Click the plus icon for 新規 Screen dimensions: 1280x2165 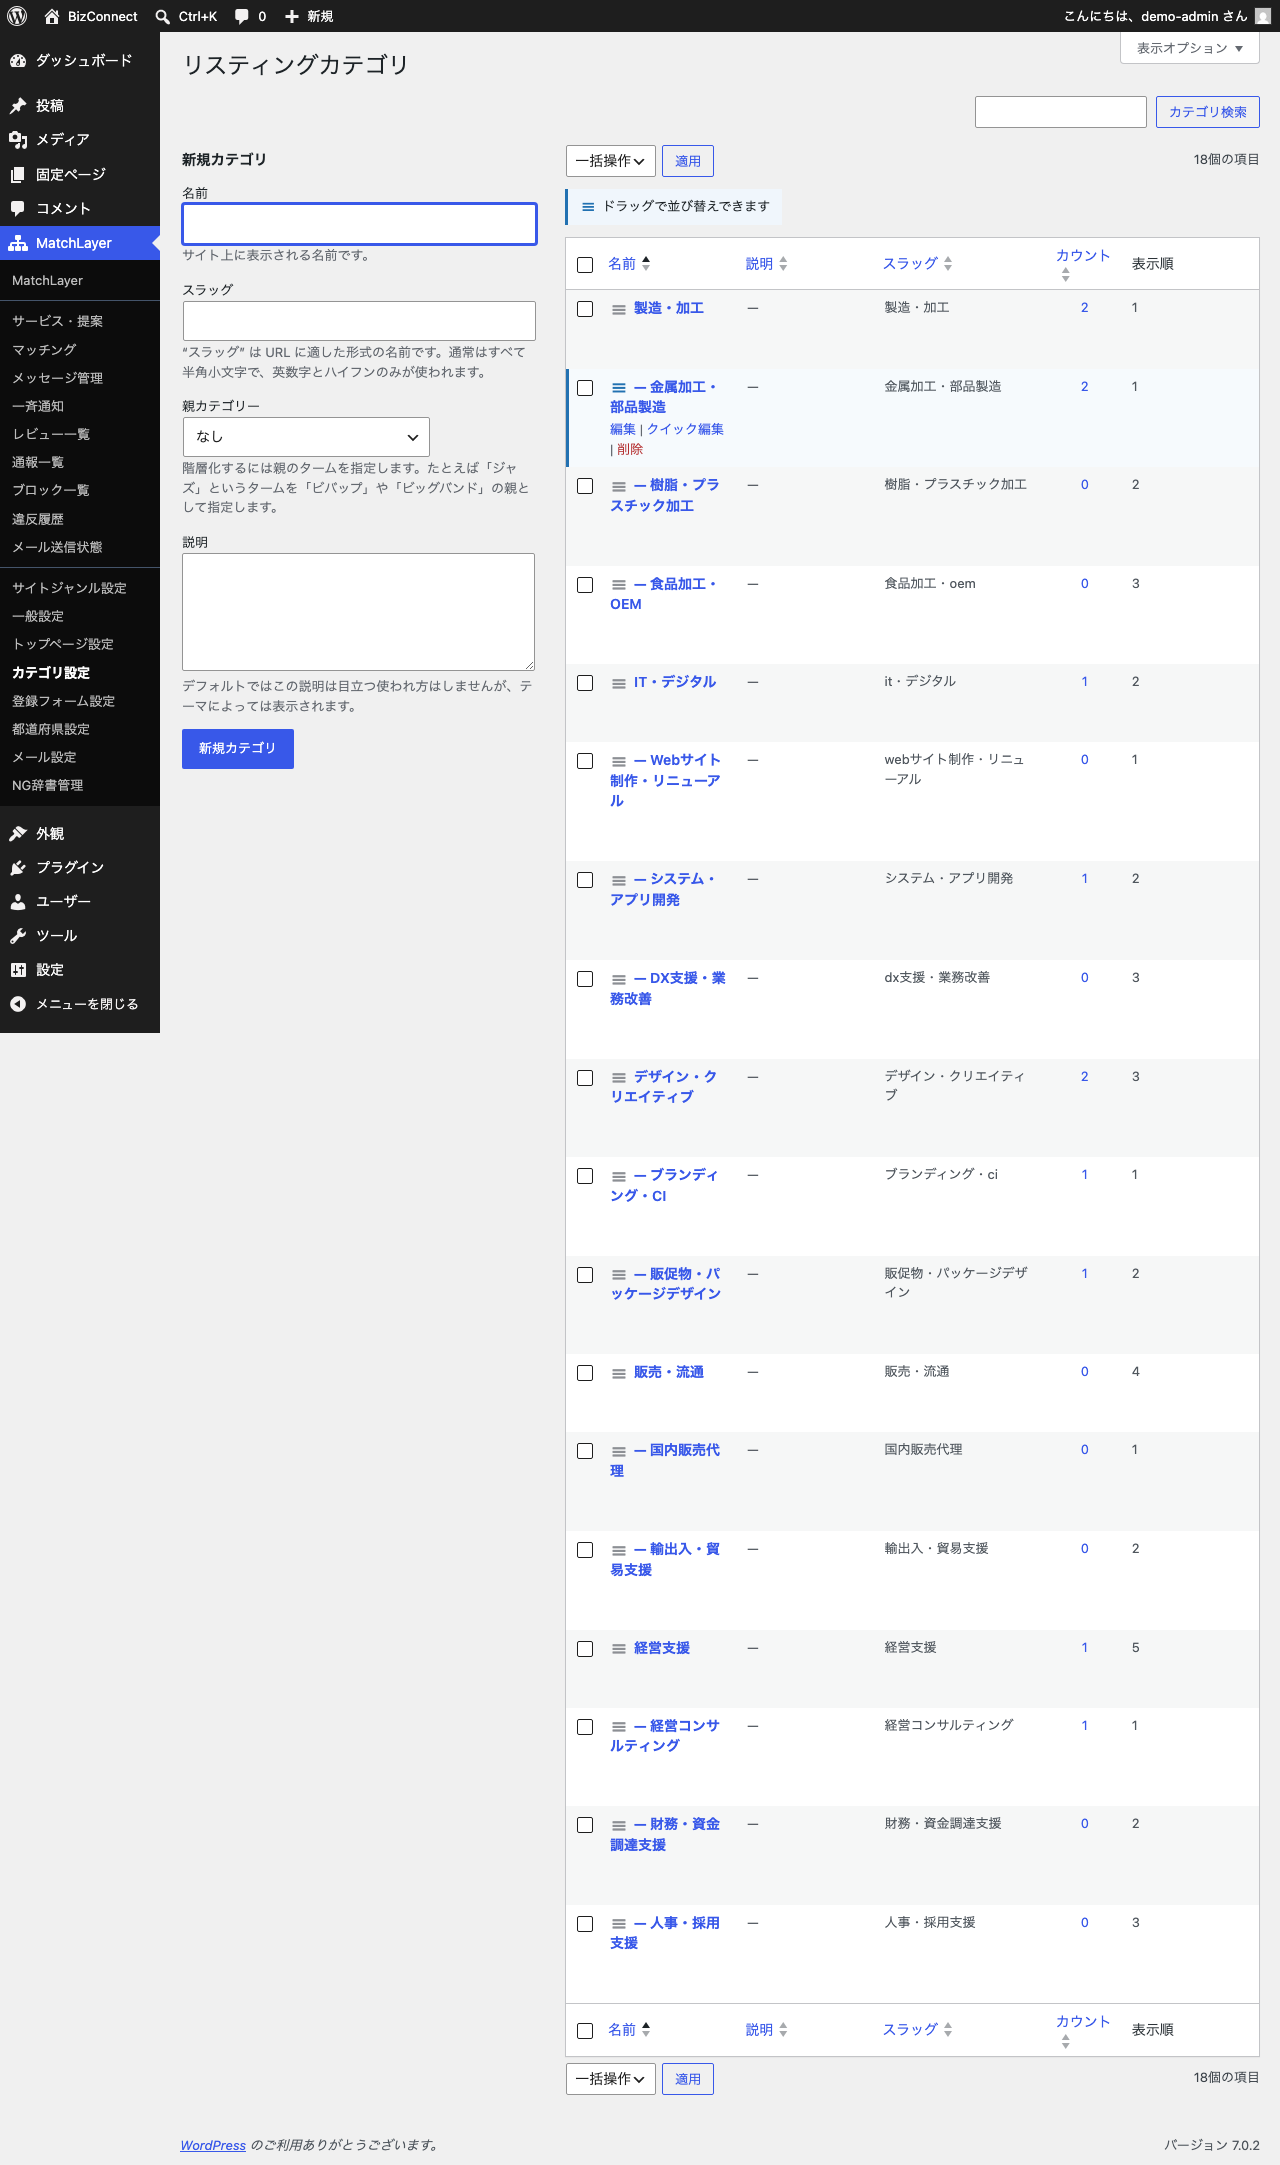click(292, 16)
